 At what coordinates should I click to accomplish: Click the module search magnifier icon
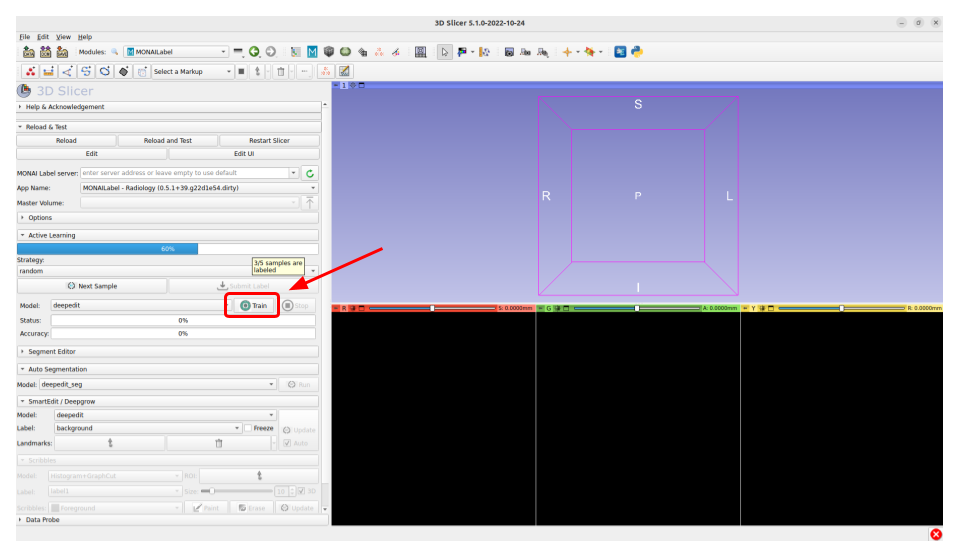coord(114,52)
